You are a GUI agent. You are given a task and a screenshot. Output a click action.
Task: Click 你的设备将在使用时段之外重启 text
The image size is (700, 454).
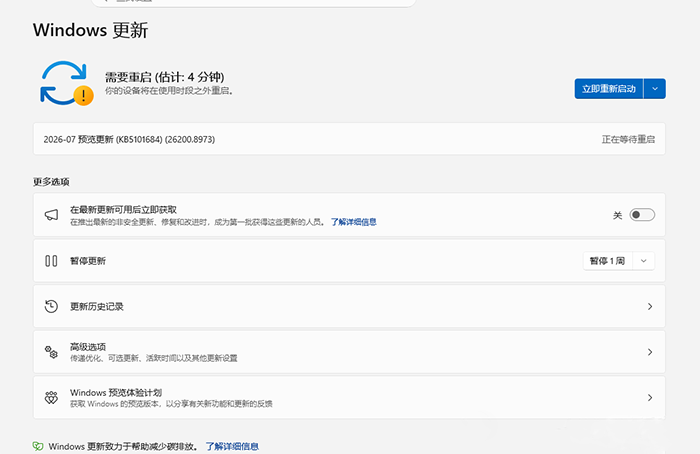[169, 91]
